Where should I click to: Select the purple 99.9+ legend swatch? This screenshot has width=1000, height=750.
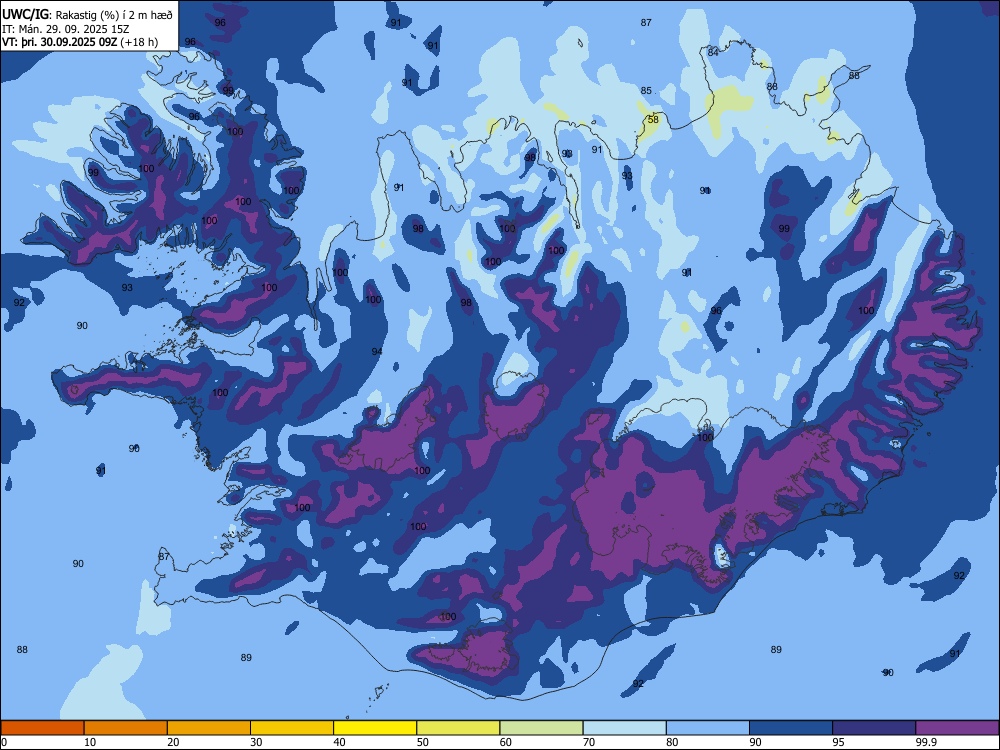[957, 728]
